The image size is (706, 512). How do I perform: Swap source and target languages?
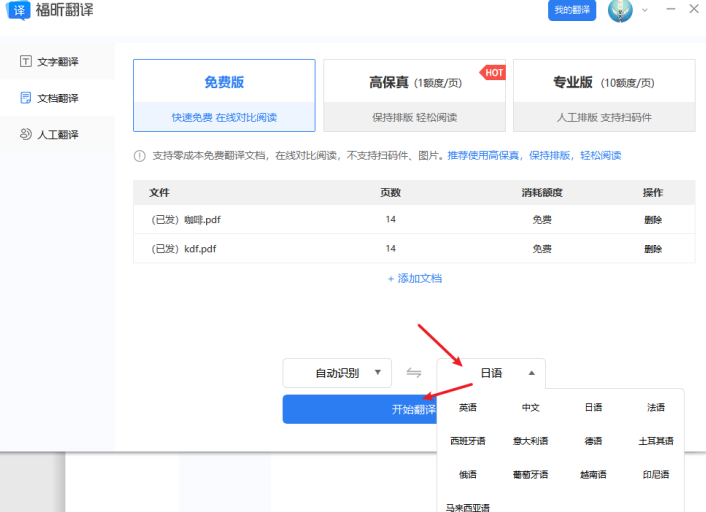pyautogui.click(x=414, y=373)
